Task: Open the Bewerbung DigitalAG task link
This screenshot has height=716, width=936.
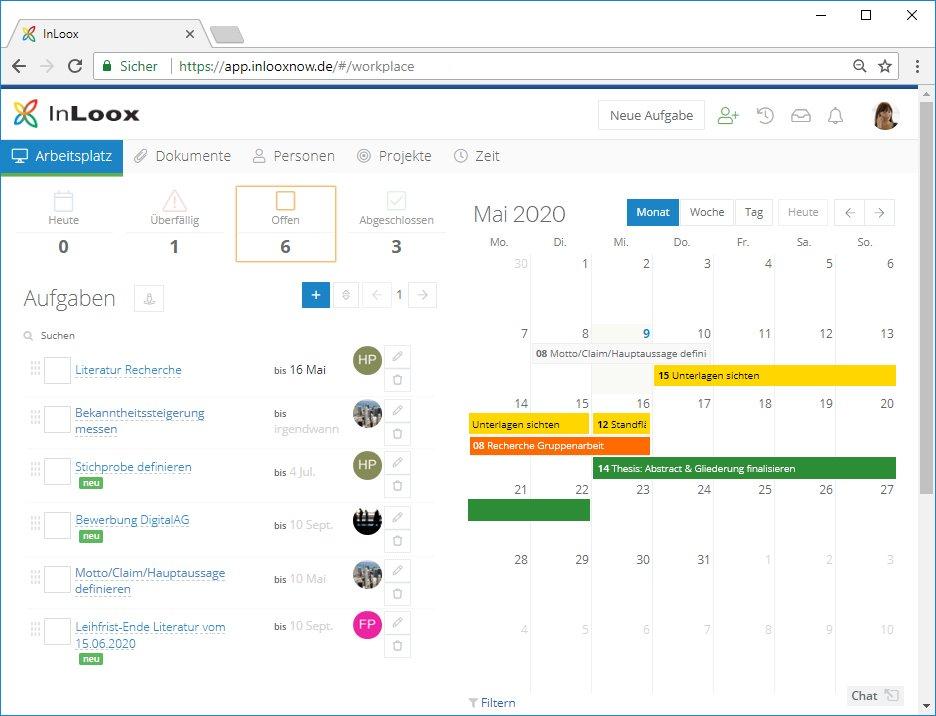Action: (132, 520)
